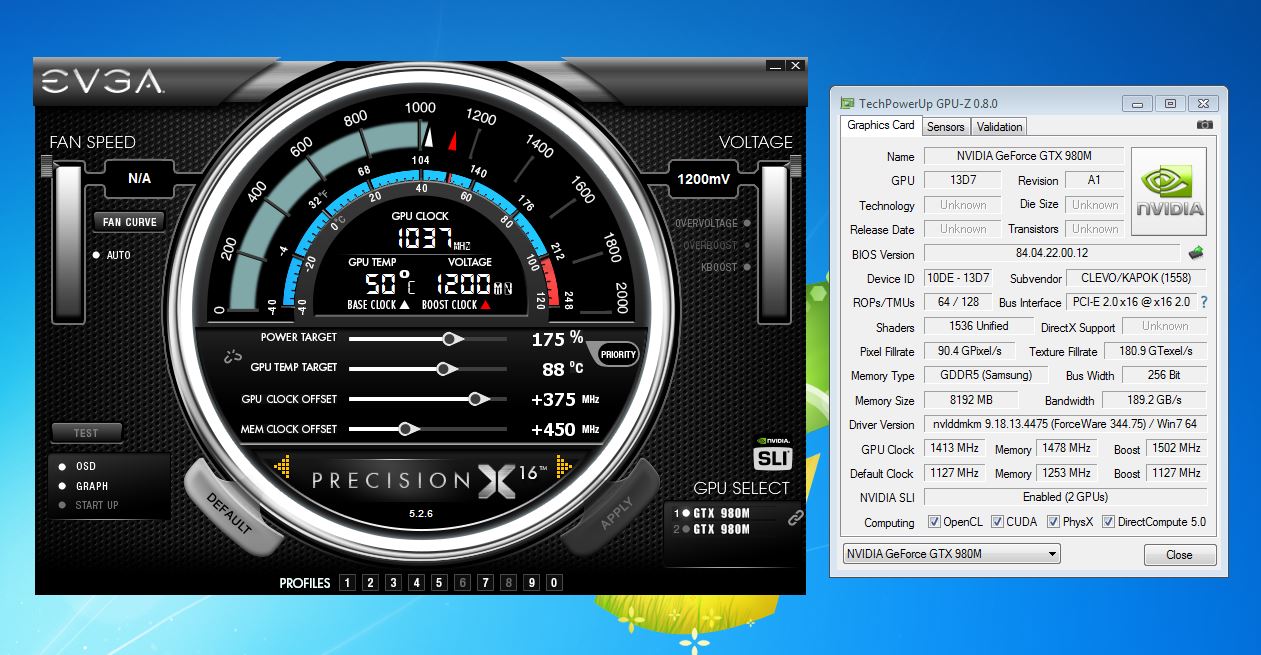
Task: Click the APPLY button
Action: pos(616,512)
